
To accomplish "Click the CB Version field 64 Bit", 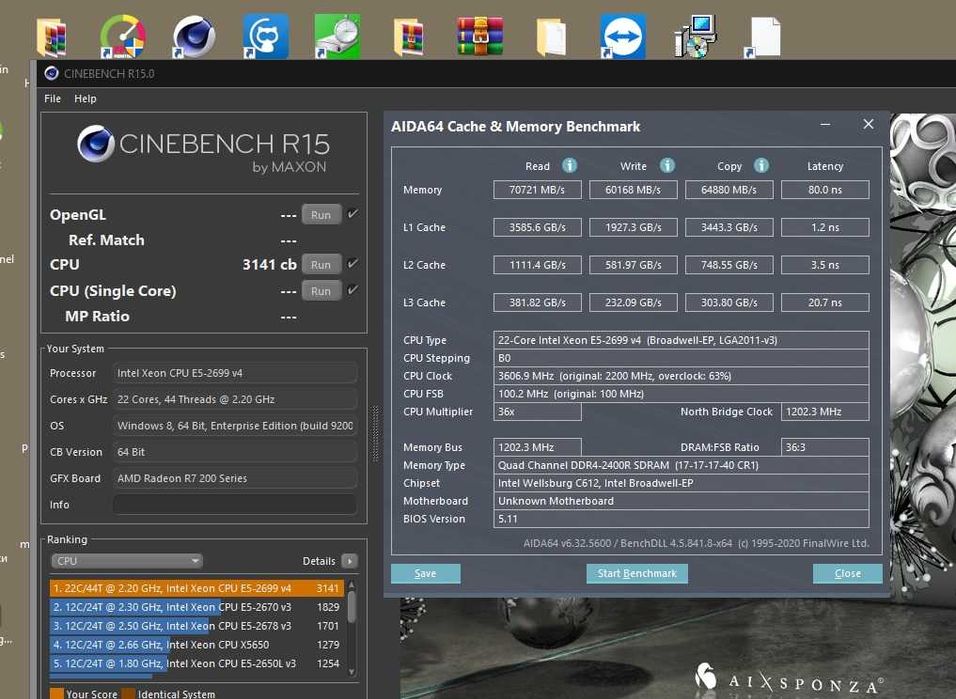I will (x=235, y=452).
